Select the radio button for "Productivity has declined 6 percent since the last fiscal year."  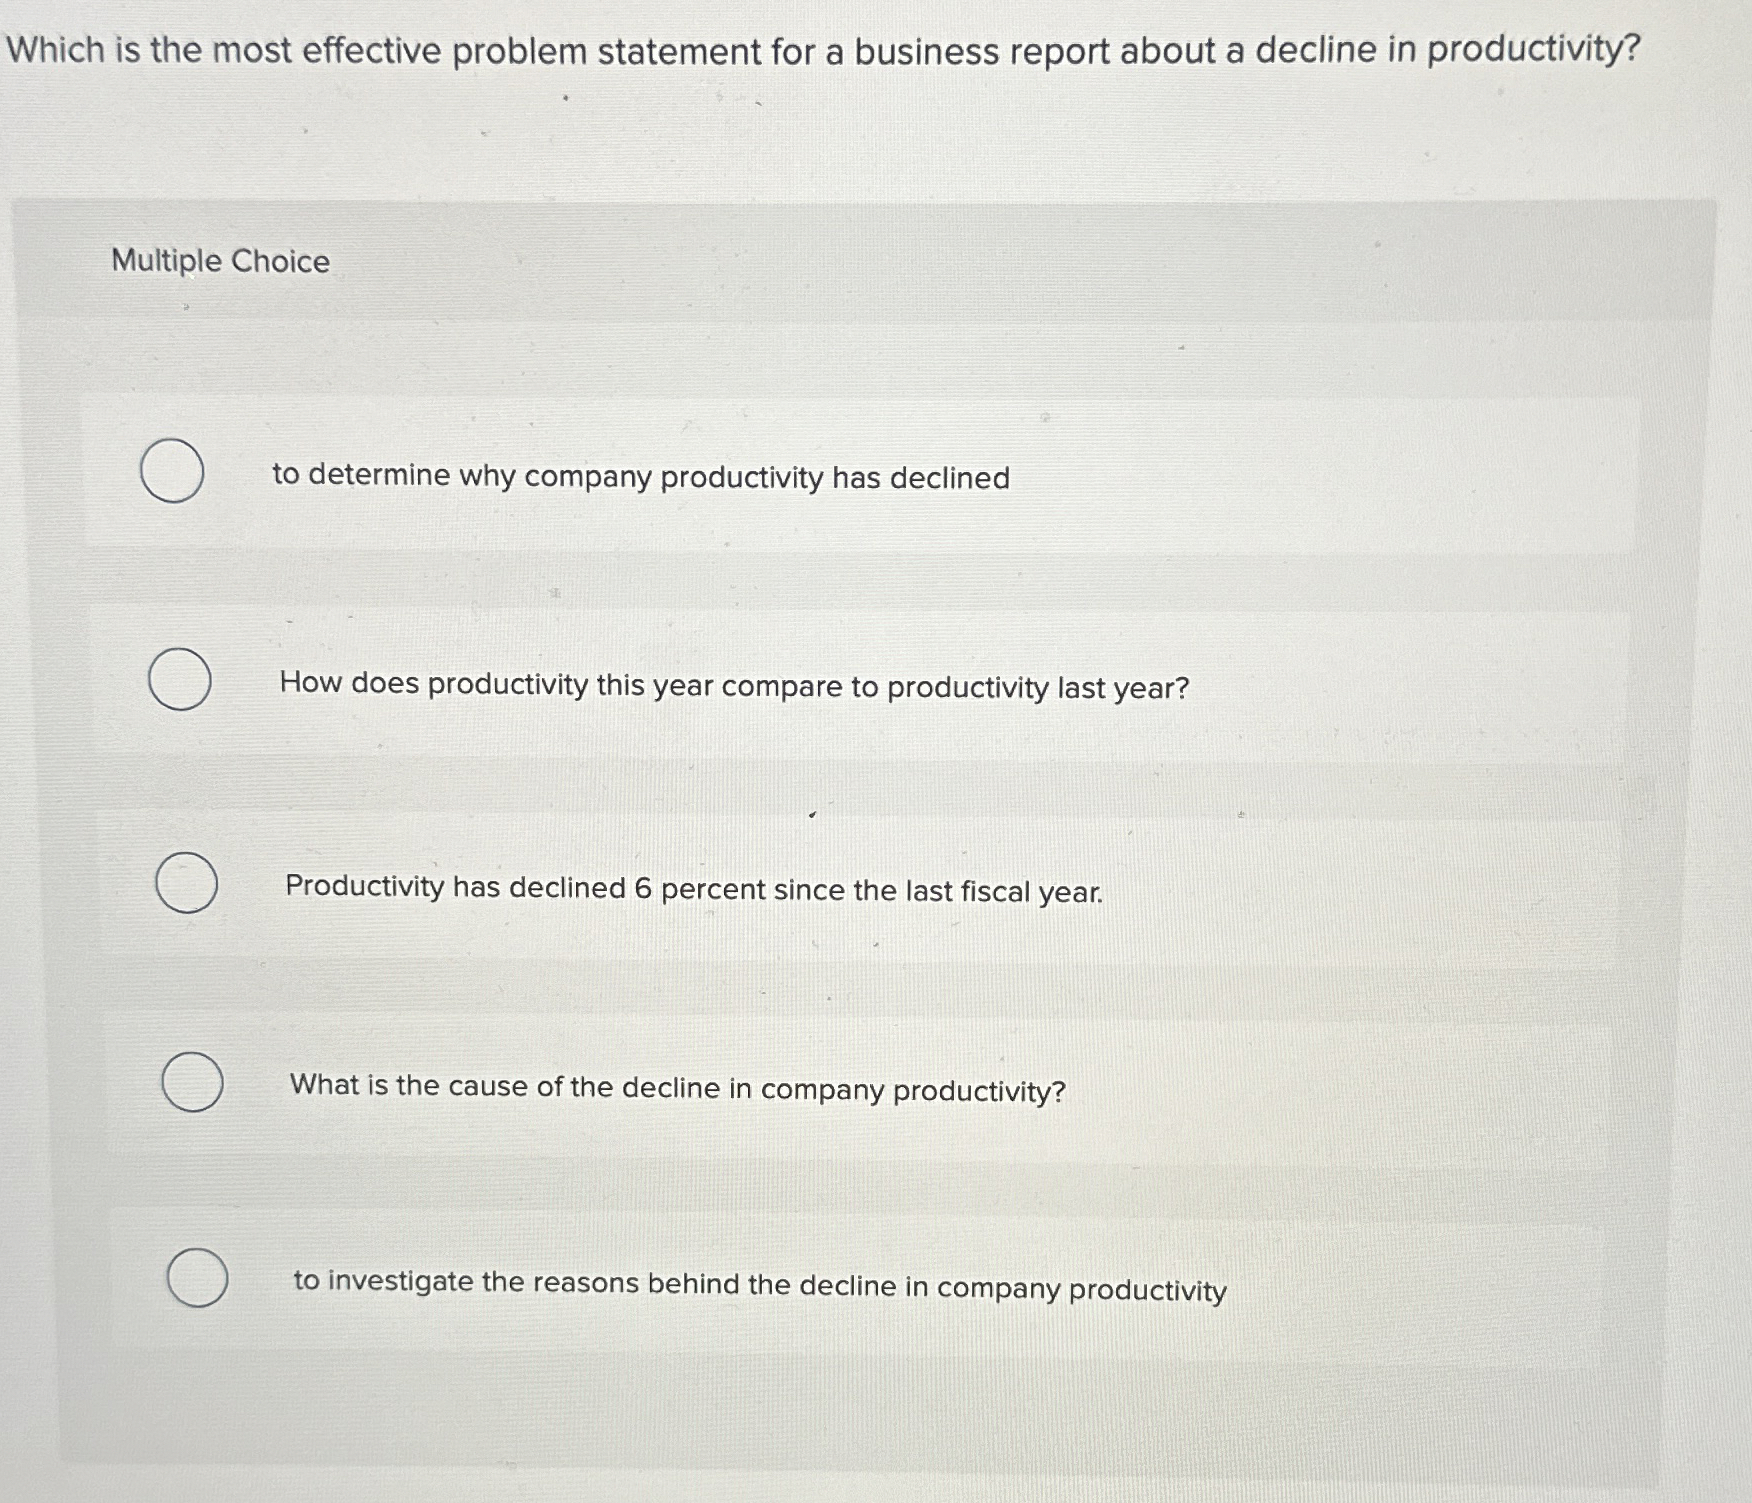tap(185, 885)
